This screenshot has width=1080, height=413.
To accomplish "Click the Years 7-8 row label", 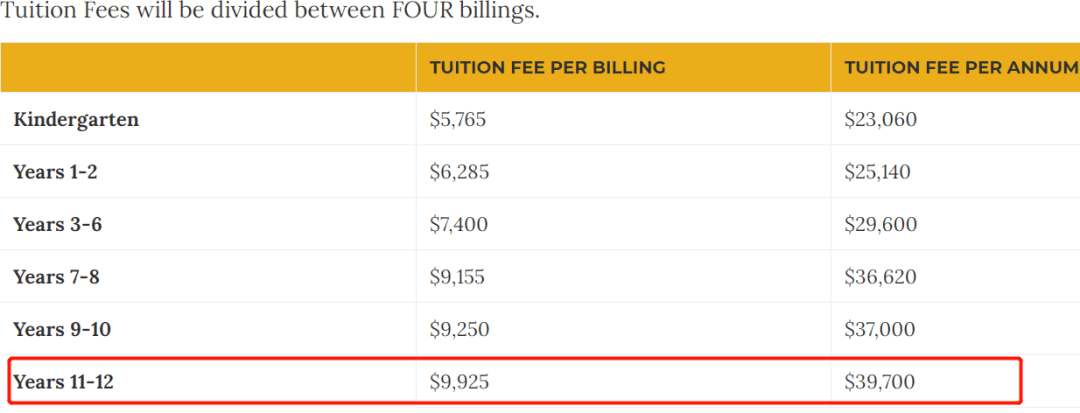I will (x=56, y=277).
